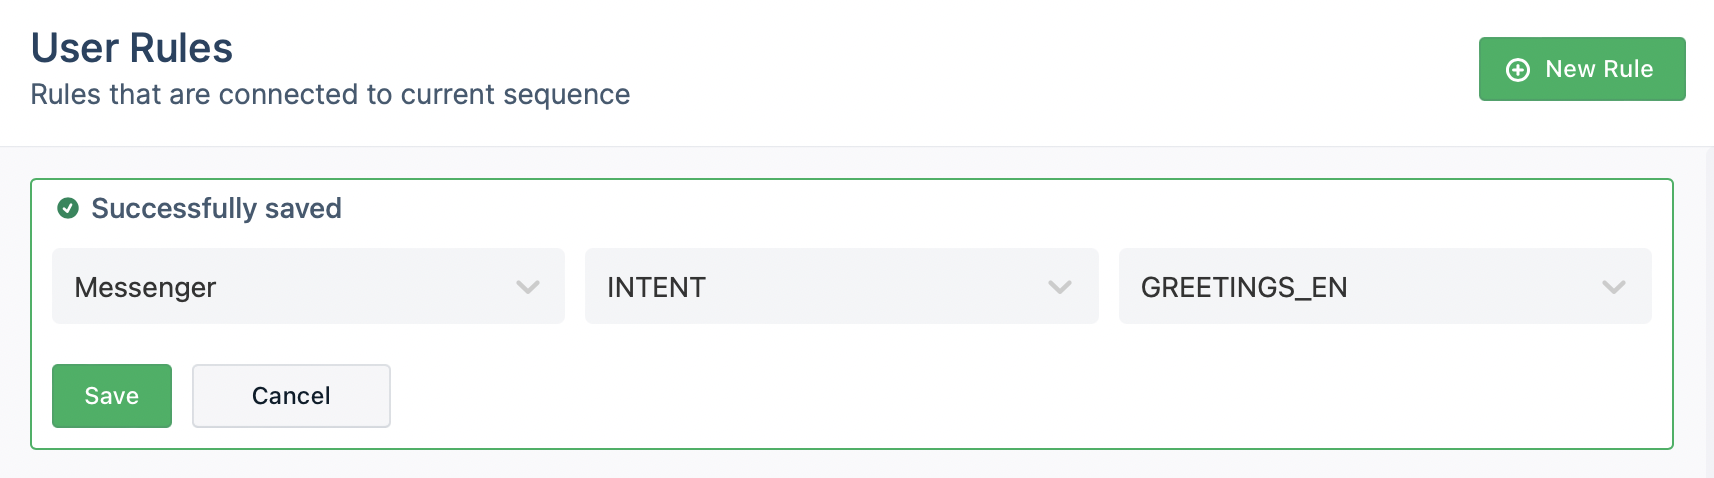Click the chevron arrow beside Messenger

click(x=528, y=287)
